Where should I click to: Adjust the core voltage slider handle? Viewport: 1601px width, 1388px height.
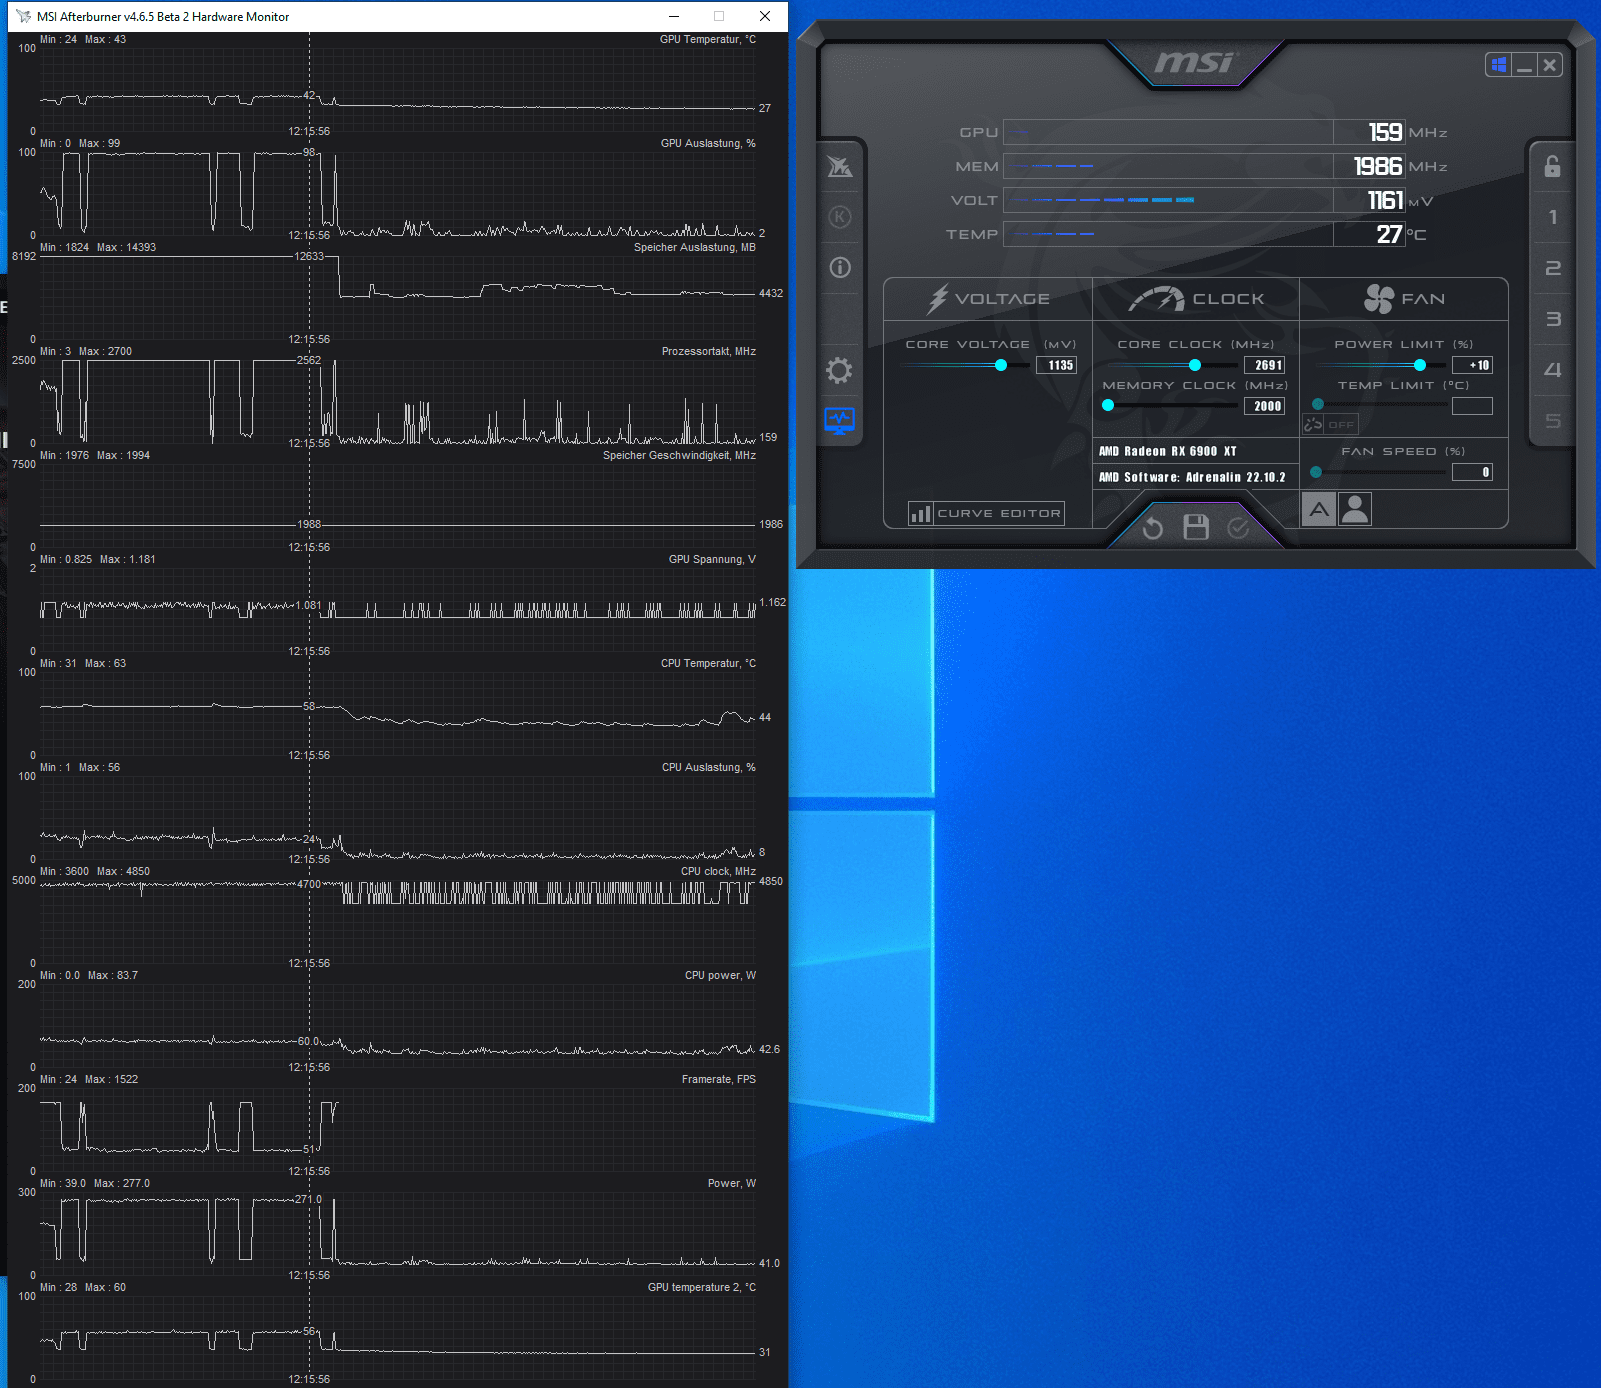click(1001, 365)
